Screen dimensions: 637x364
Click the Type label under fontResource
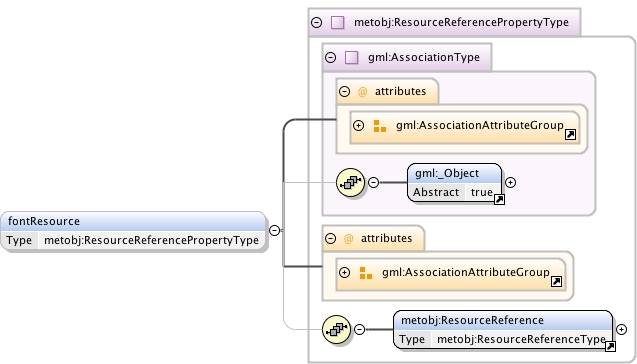pos(19,240)
